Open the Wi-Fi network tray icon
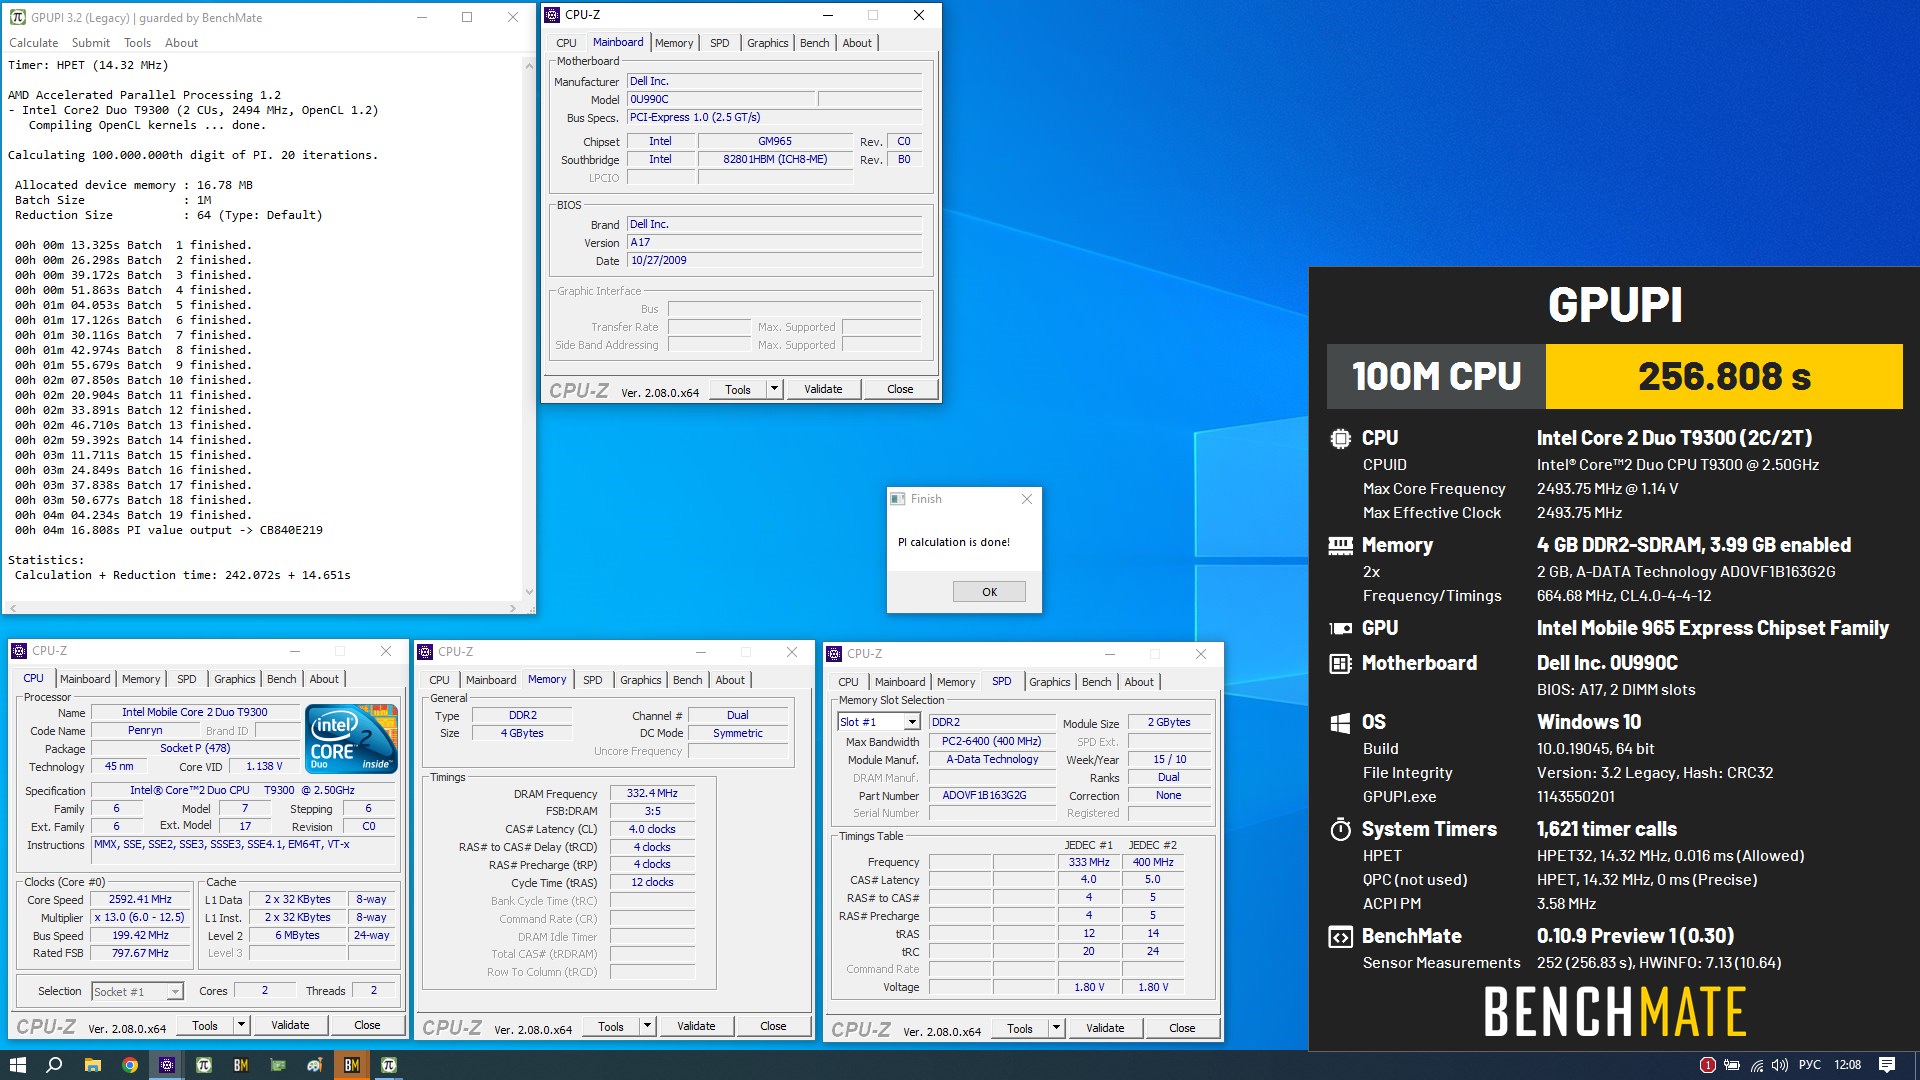 click(x=1757, y=1065)
